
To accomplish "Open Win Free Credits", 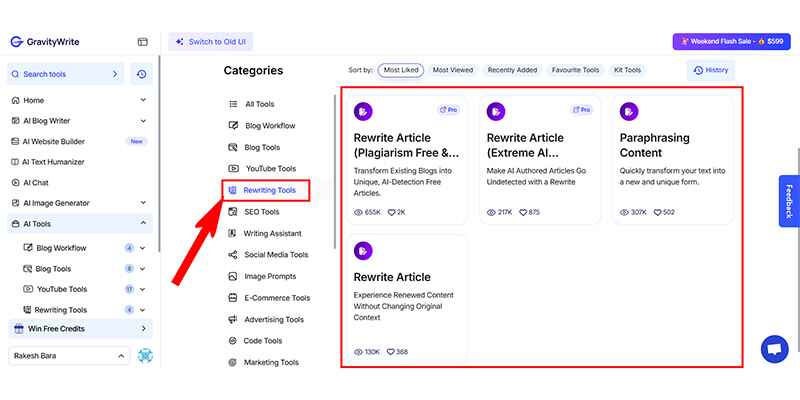I will [x=80, y=329].
